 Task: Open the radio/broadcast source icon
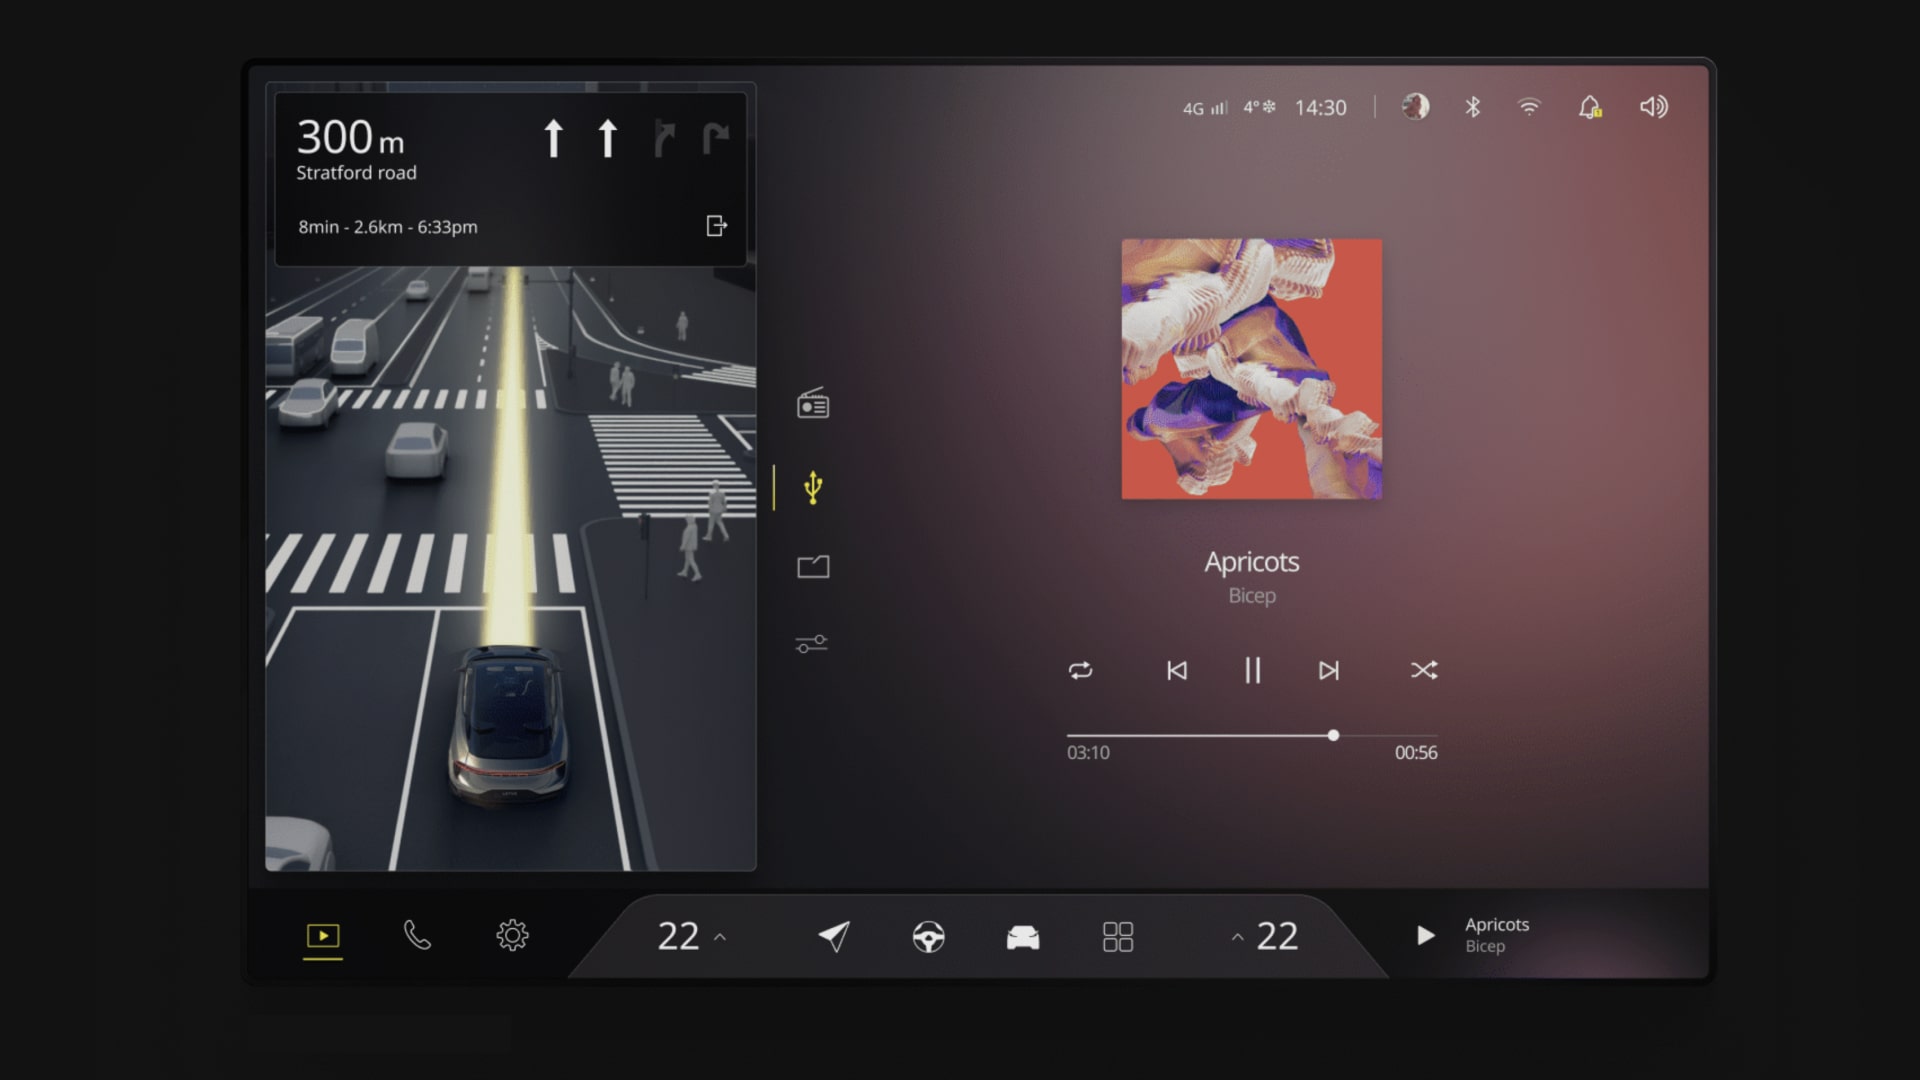coord(814,405)
